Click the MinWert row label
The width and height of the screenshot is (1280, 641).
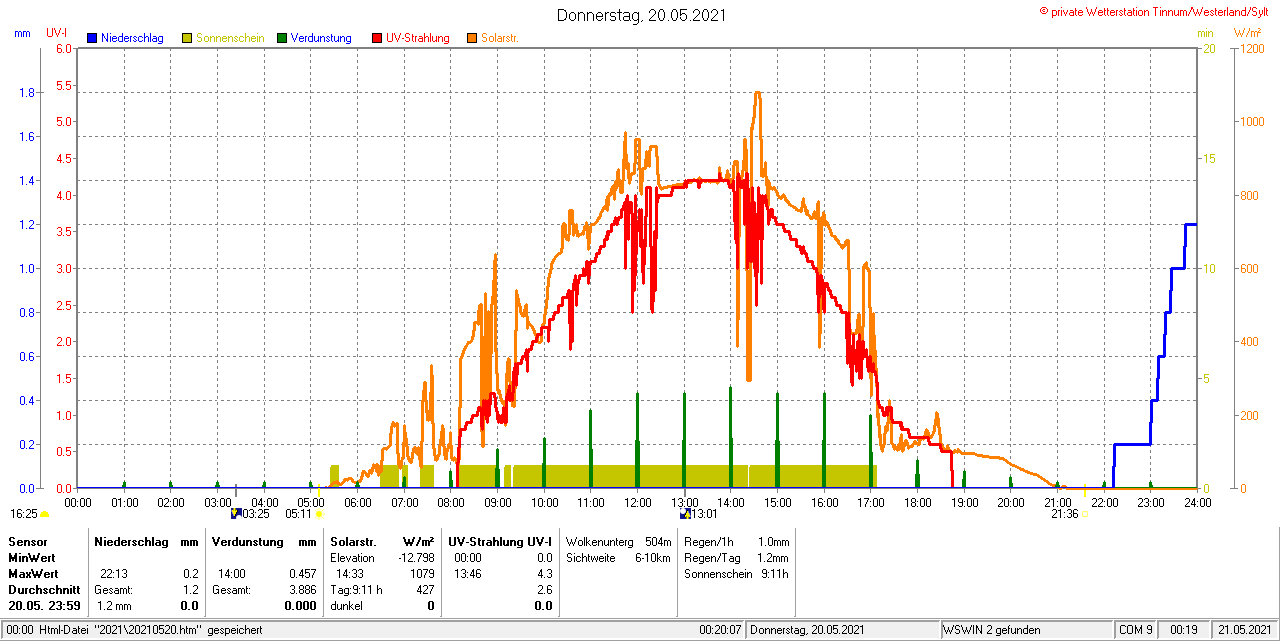[32, 557]
